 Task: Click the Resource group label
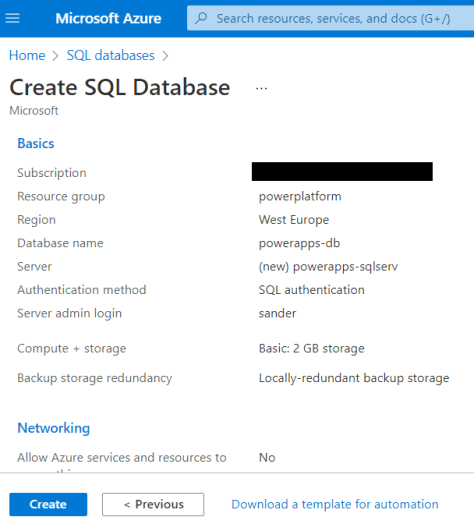click(61, 196)
